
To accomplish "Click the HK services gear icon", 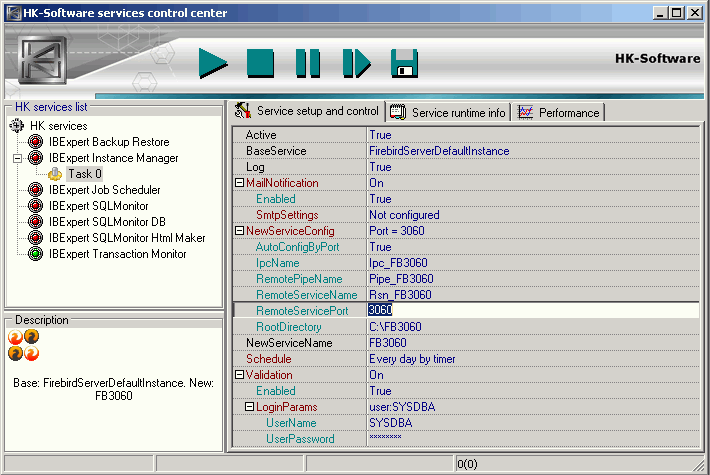I will pyautogui.click(x=17, y=125).
